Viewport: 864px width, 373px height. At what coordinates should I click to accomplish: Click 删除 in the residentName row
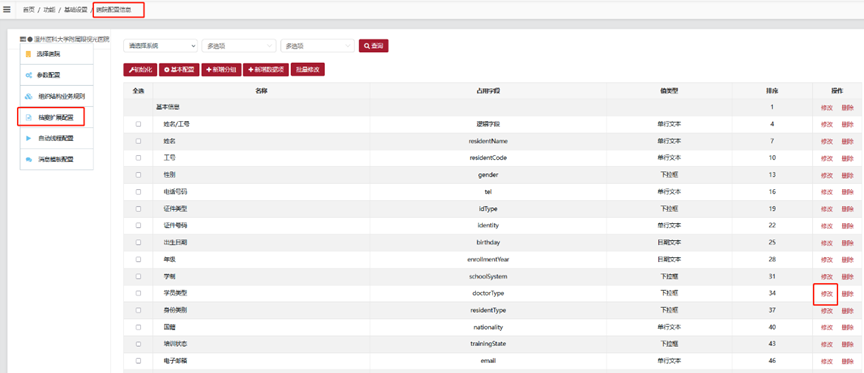tap(847, 142)
